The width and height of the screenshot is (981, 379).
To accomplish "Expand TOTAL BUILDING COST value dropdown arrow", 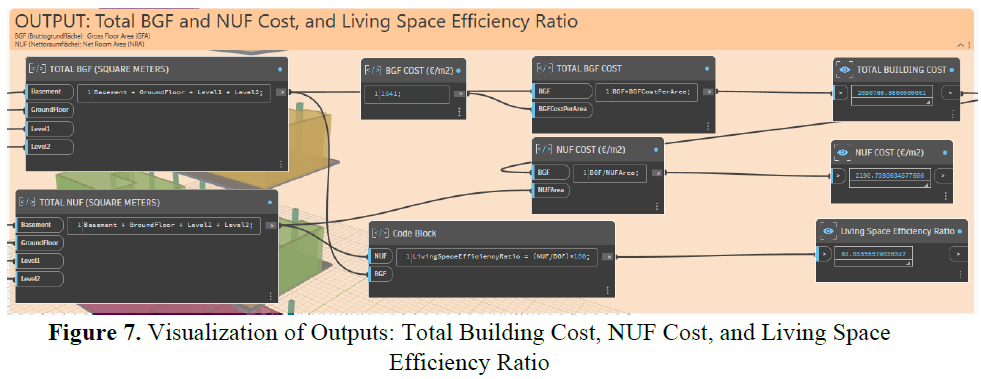I will click(x=928, y=101).
